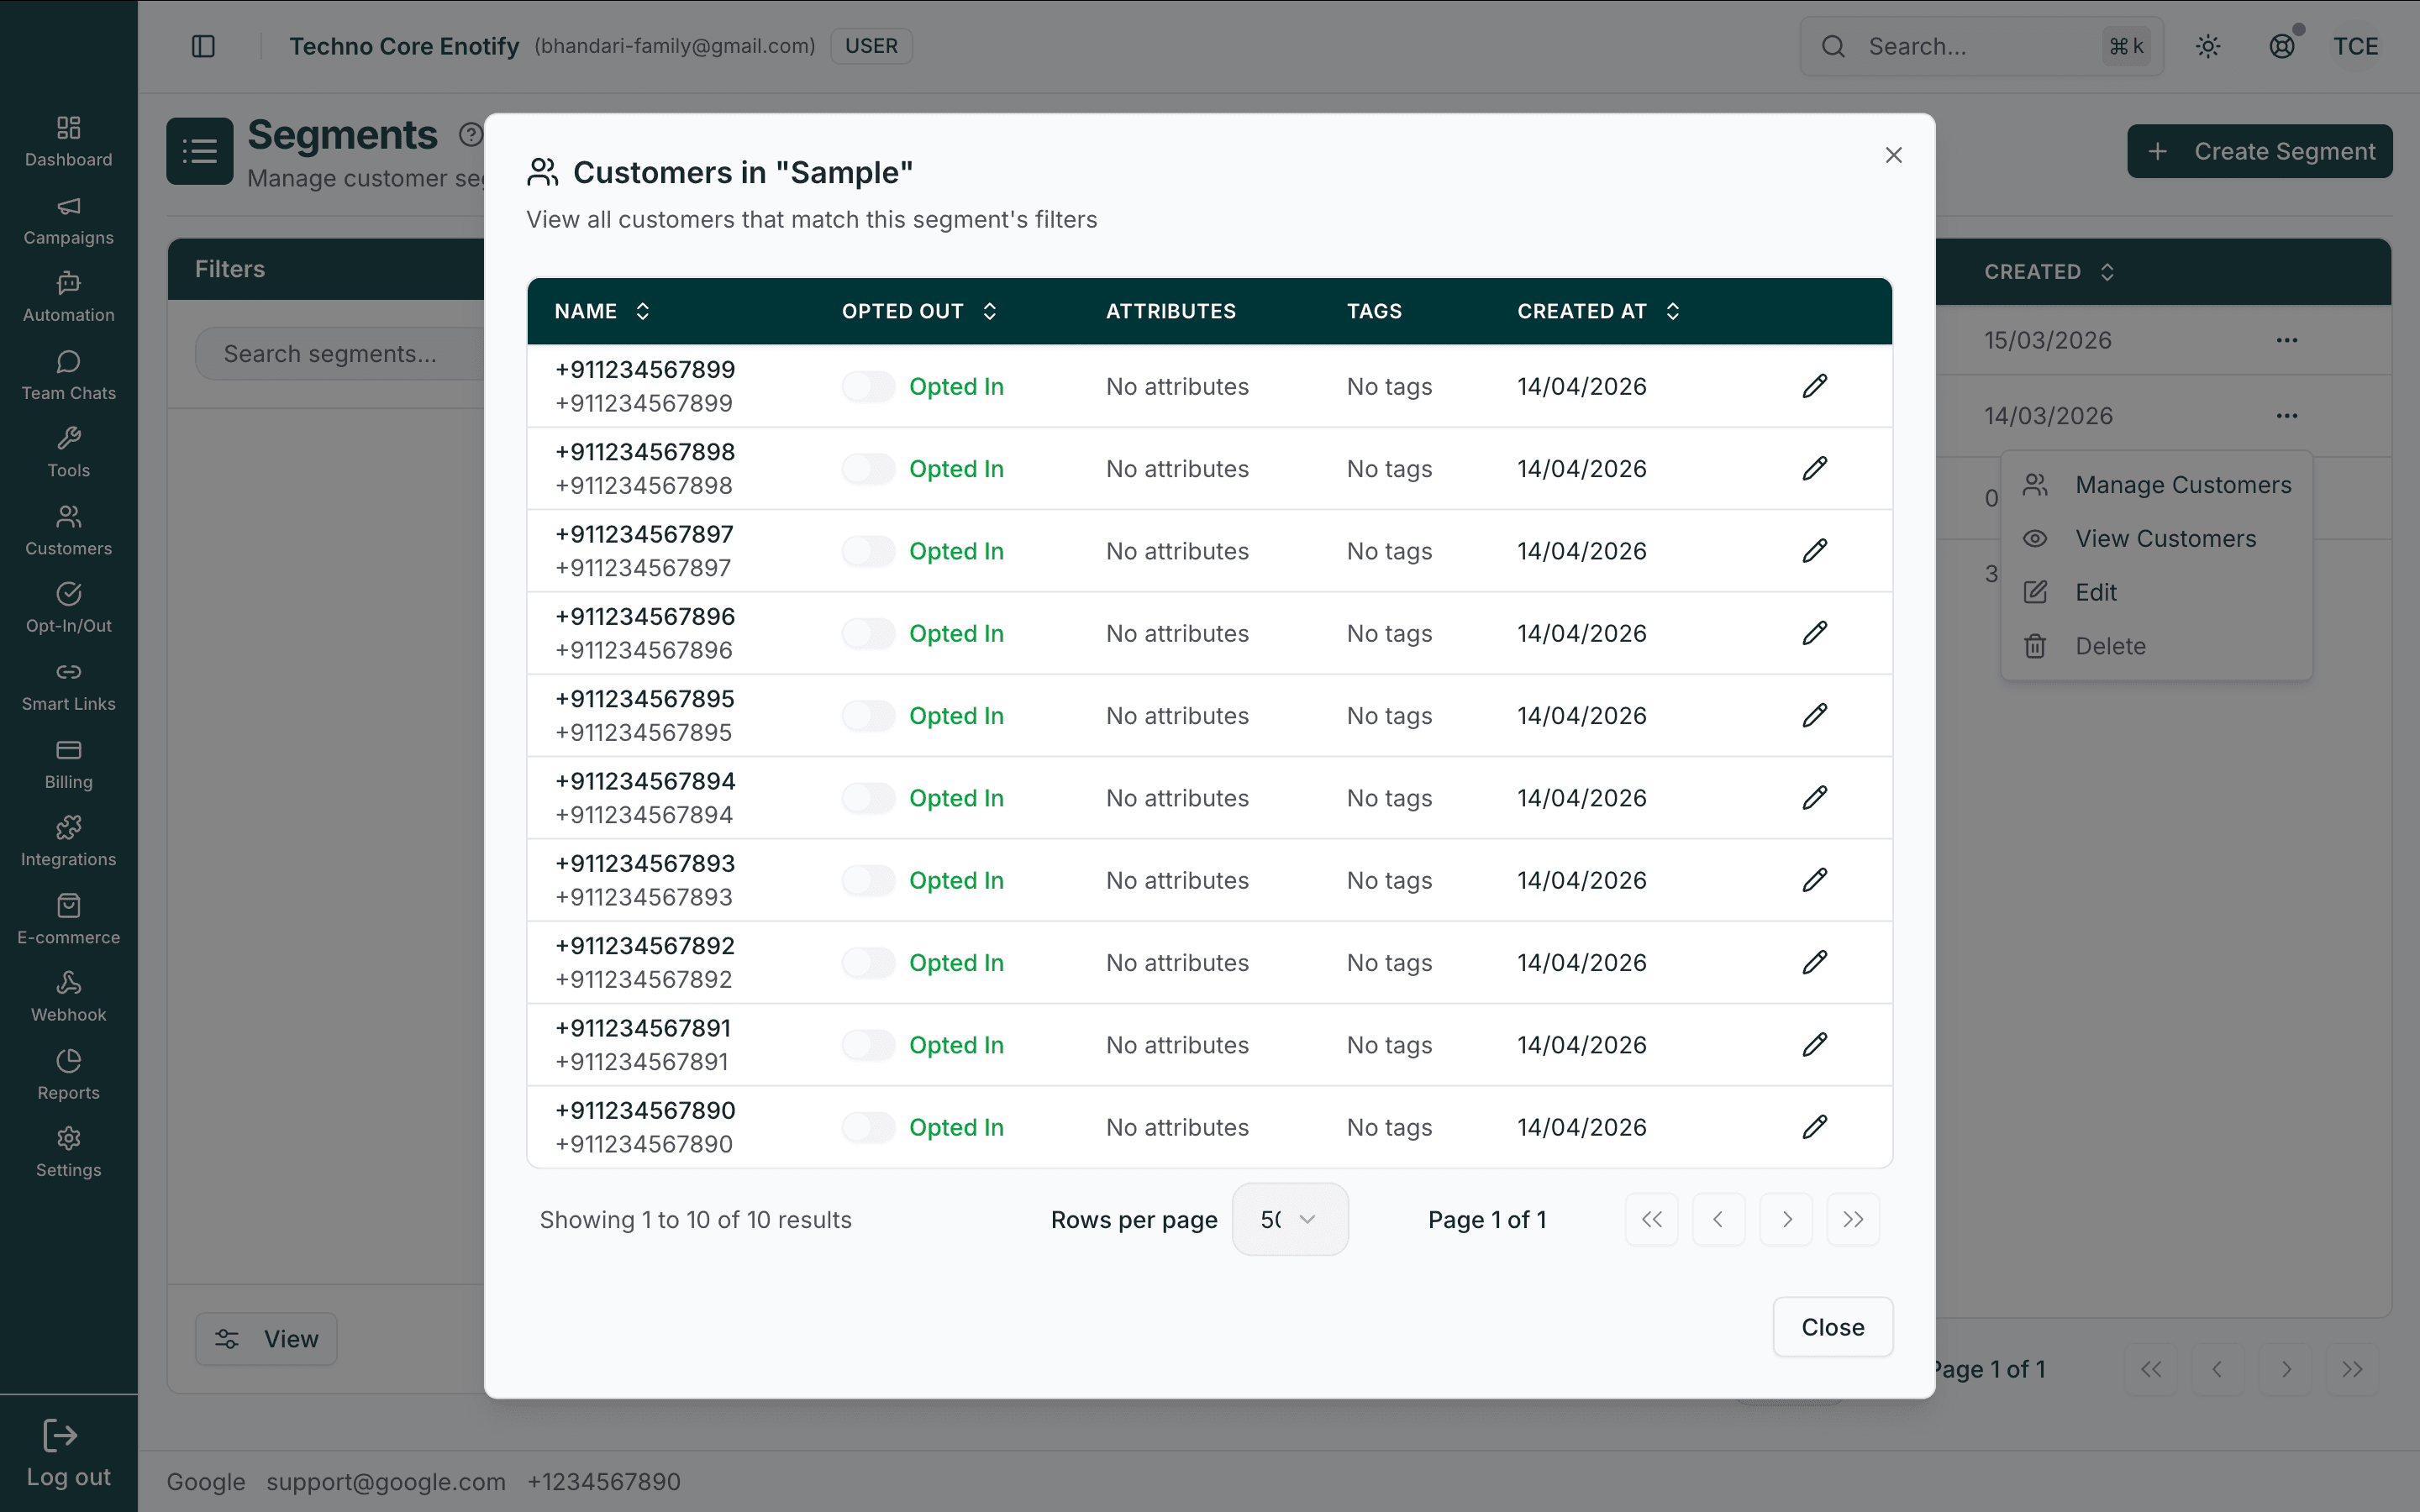
Task: Sort segments by CREATED column
Action: click(2049, 272)
